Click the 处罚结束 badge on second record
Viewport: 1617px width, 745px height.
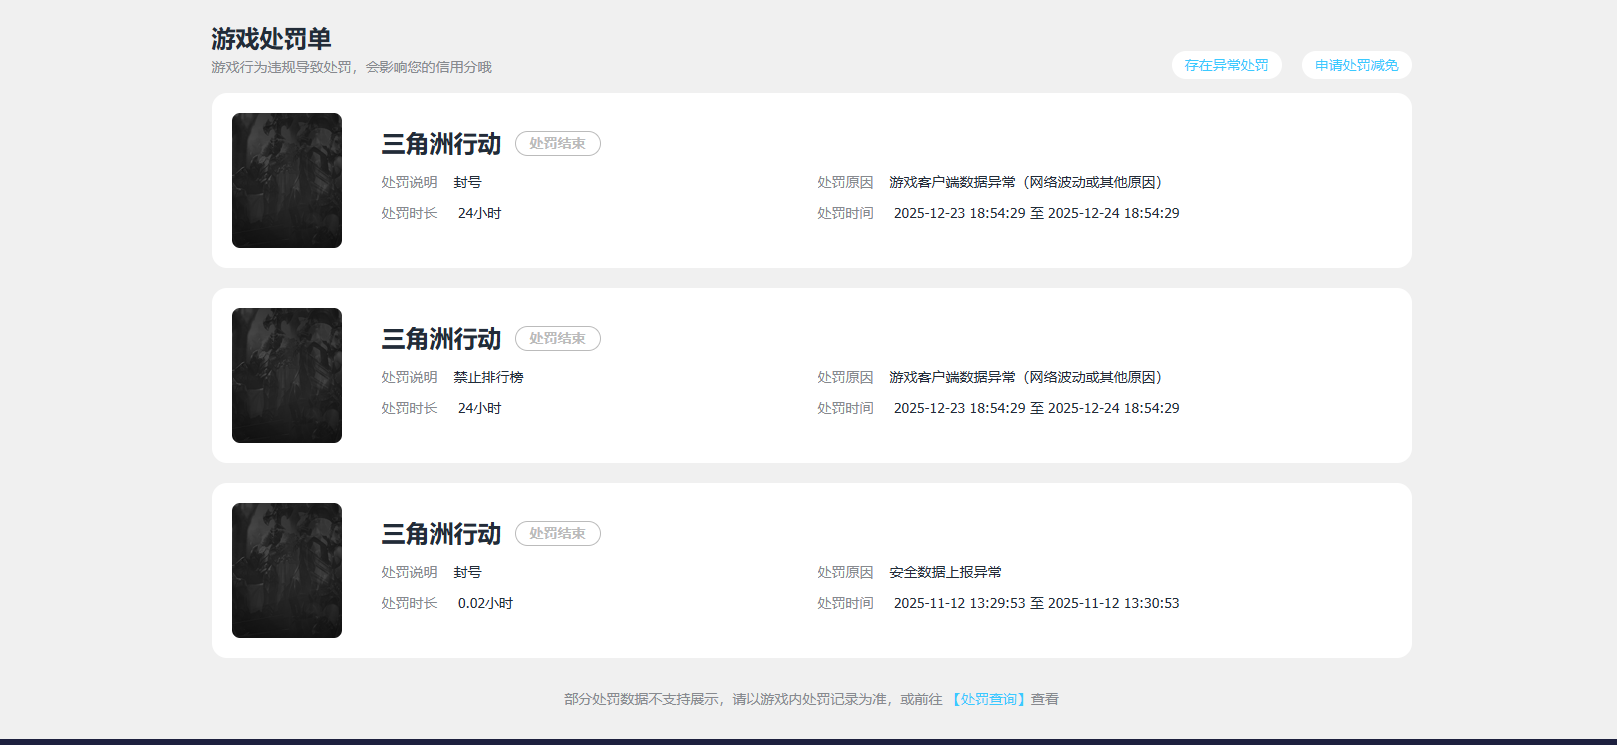coord(558,338)
